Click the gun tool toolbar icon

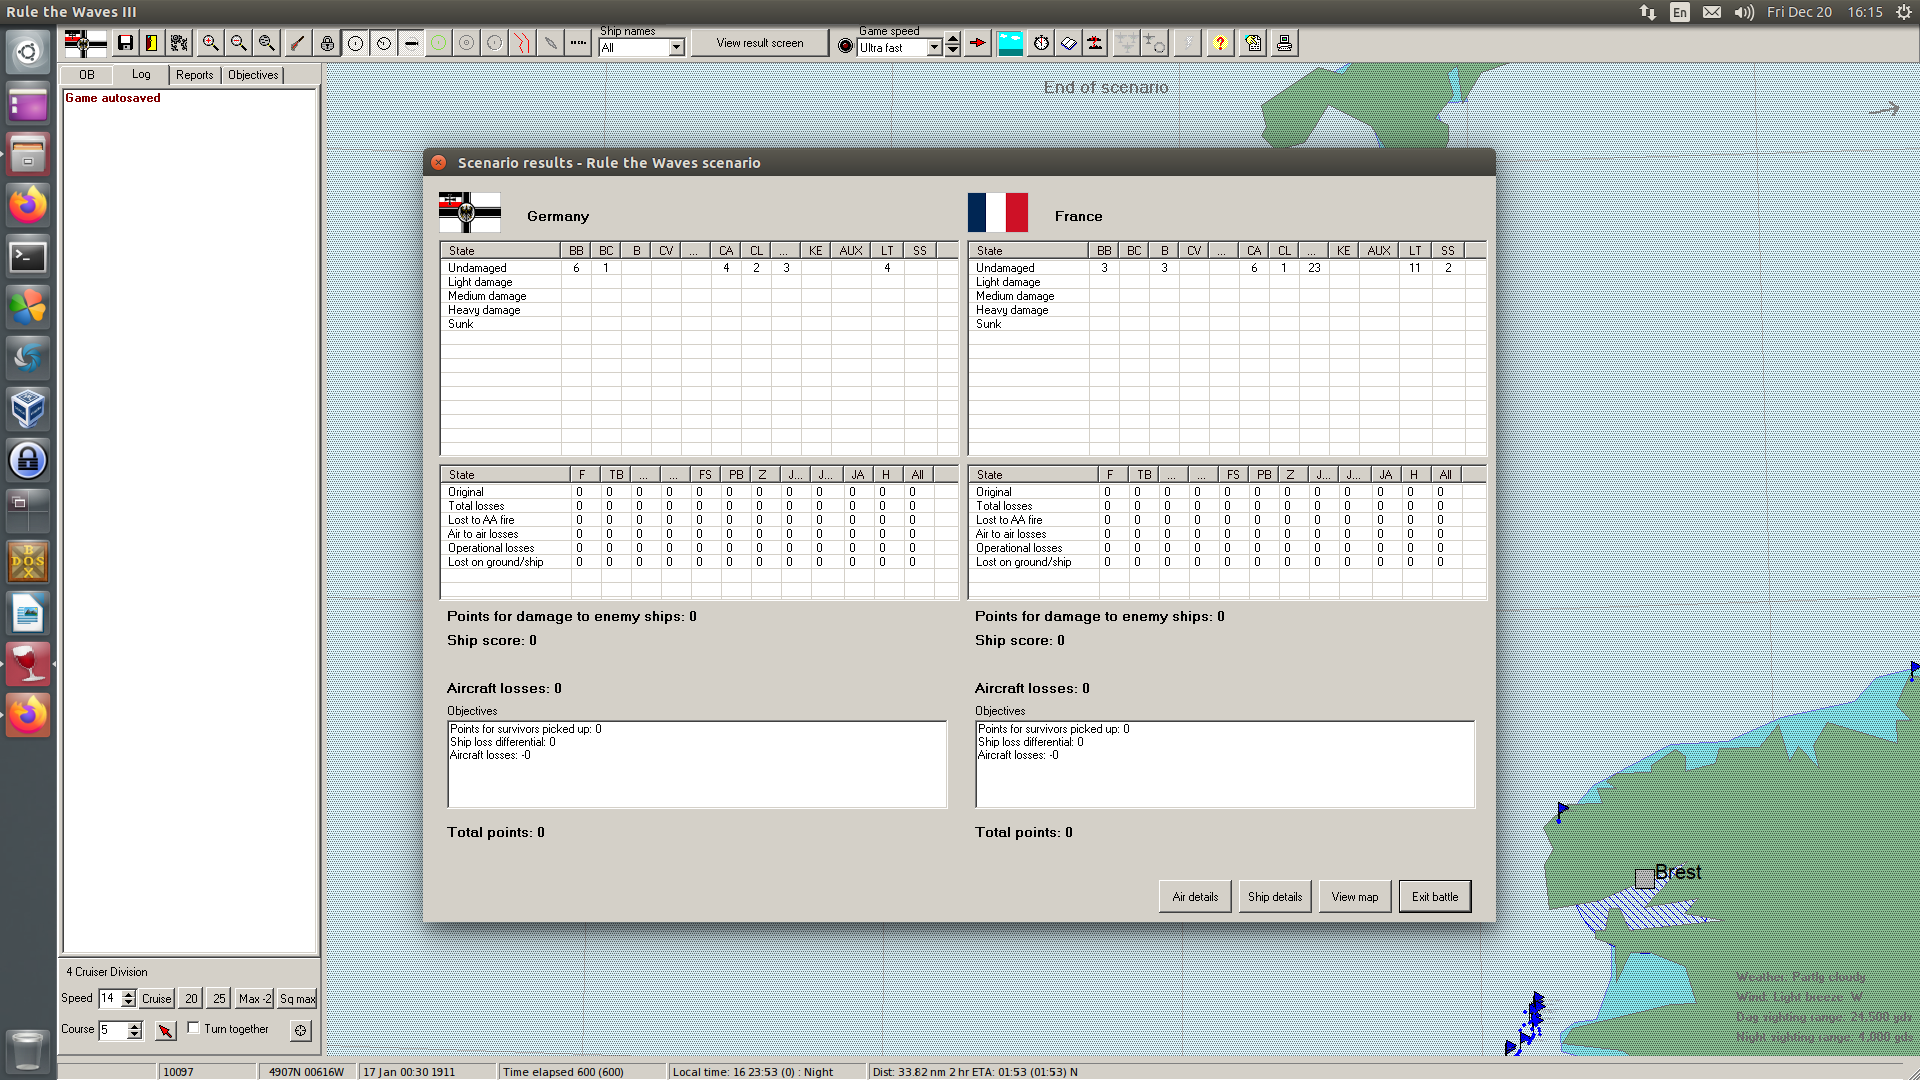pos(297,43)
